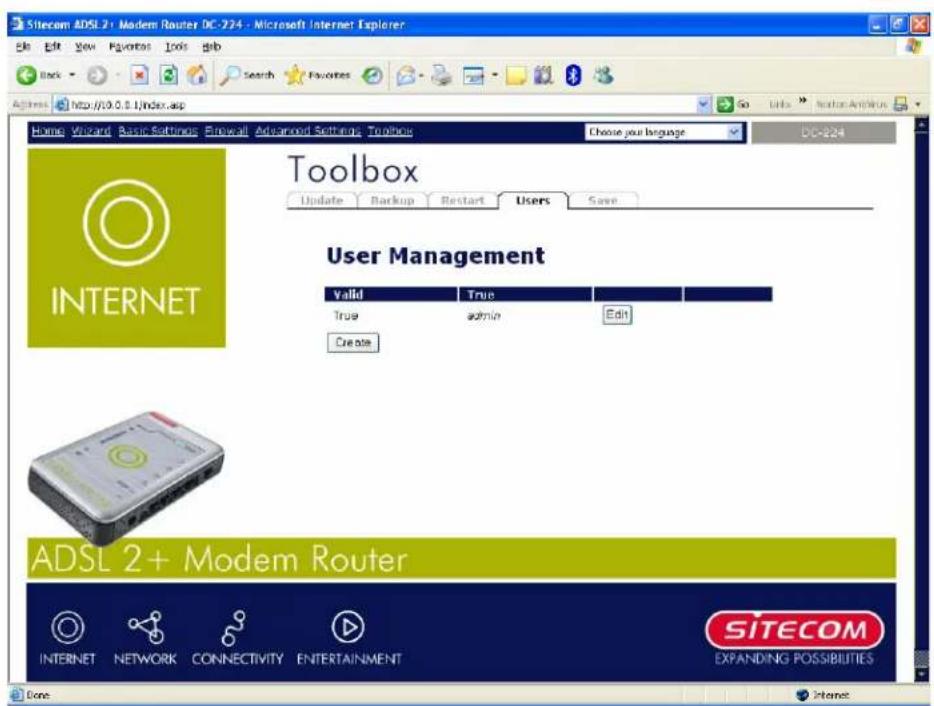Viewport: 934px width, 706px height.
Task: Click the yellow Discuss note icon
Action: coord(516,76)
